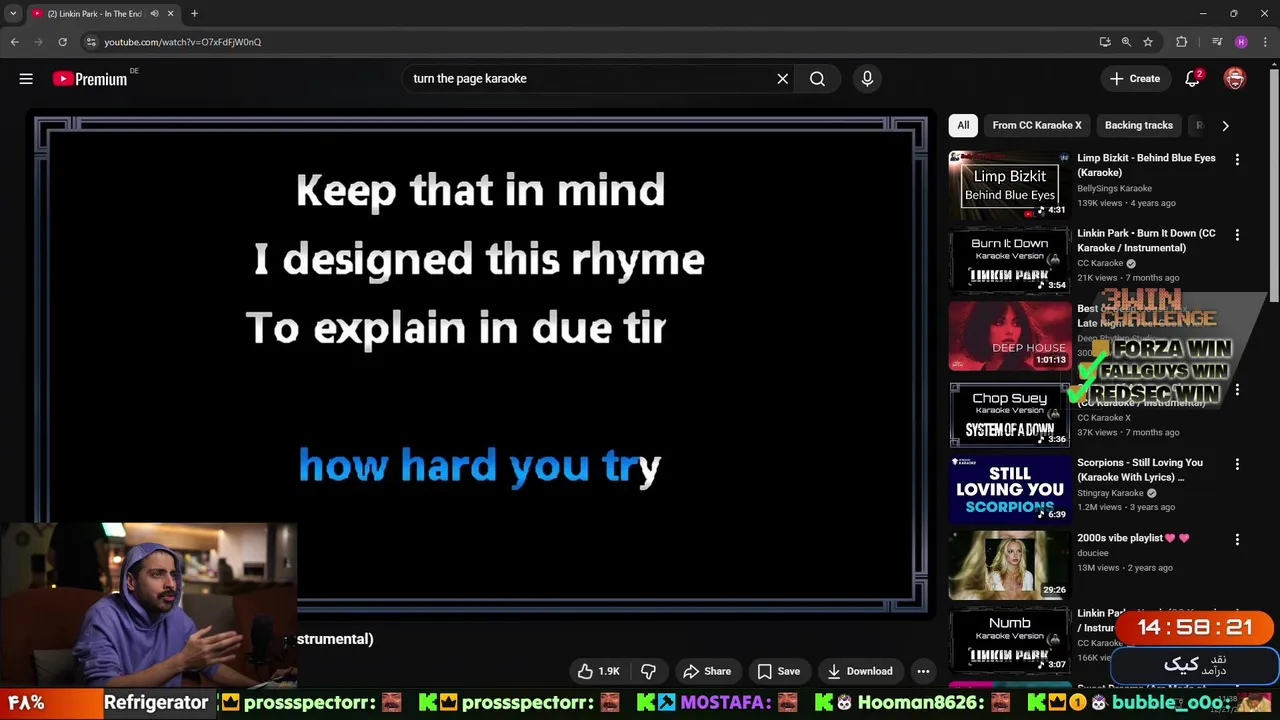Clear the search text with the X
The height and width of the screenshot is (720, 1280).
[x=783, y=79]
